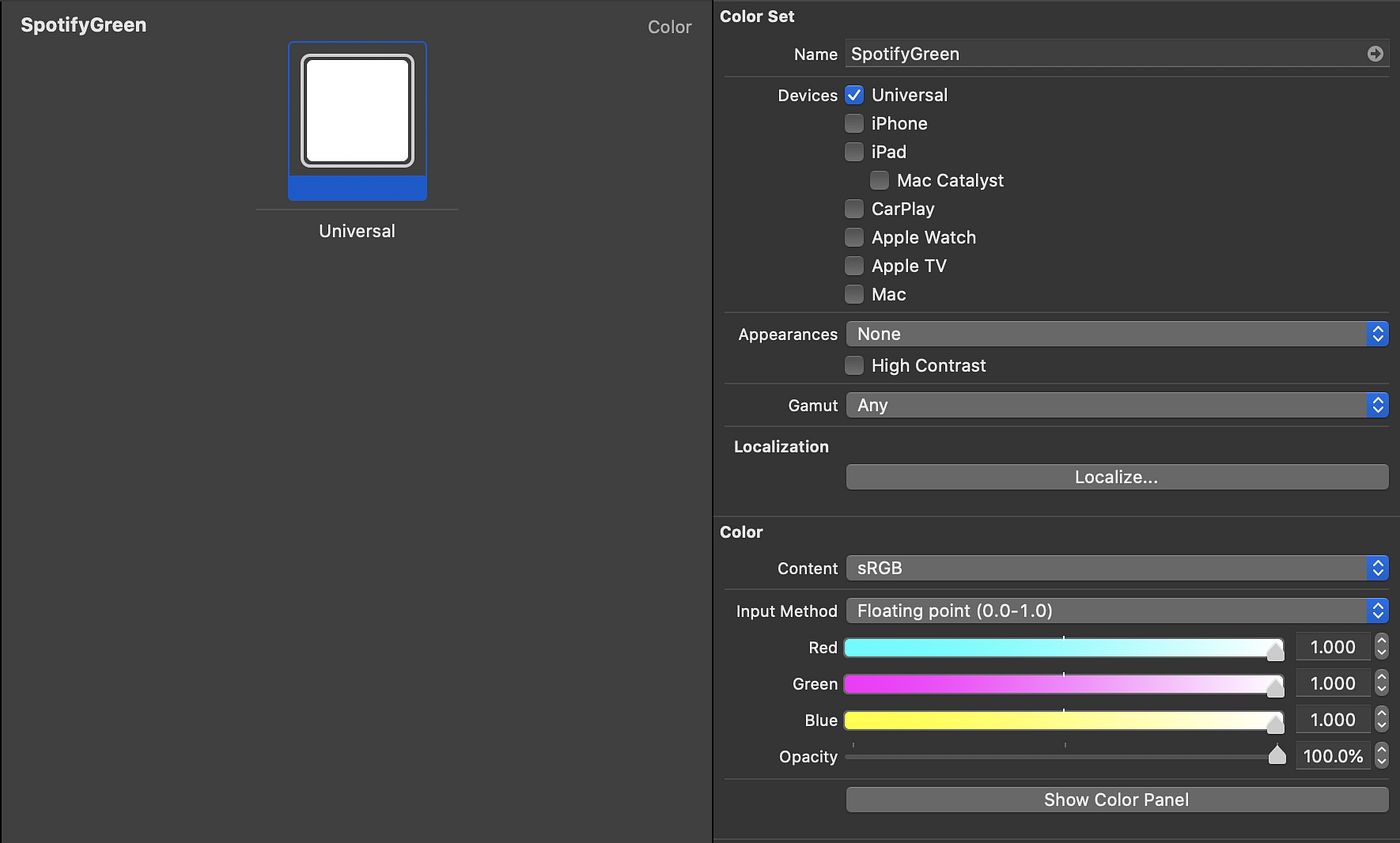Enable the iPad device checkbox
Screen dimensions: 1400x843
855,151
